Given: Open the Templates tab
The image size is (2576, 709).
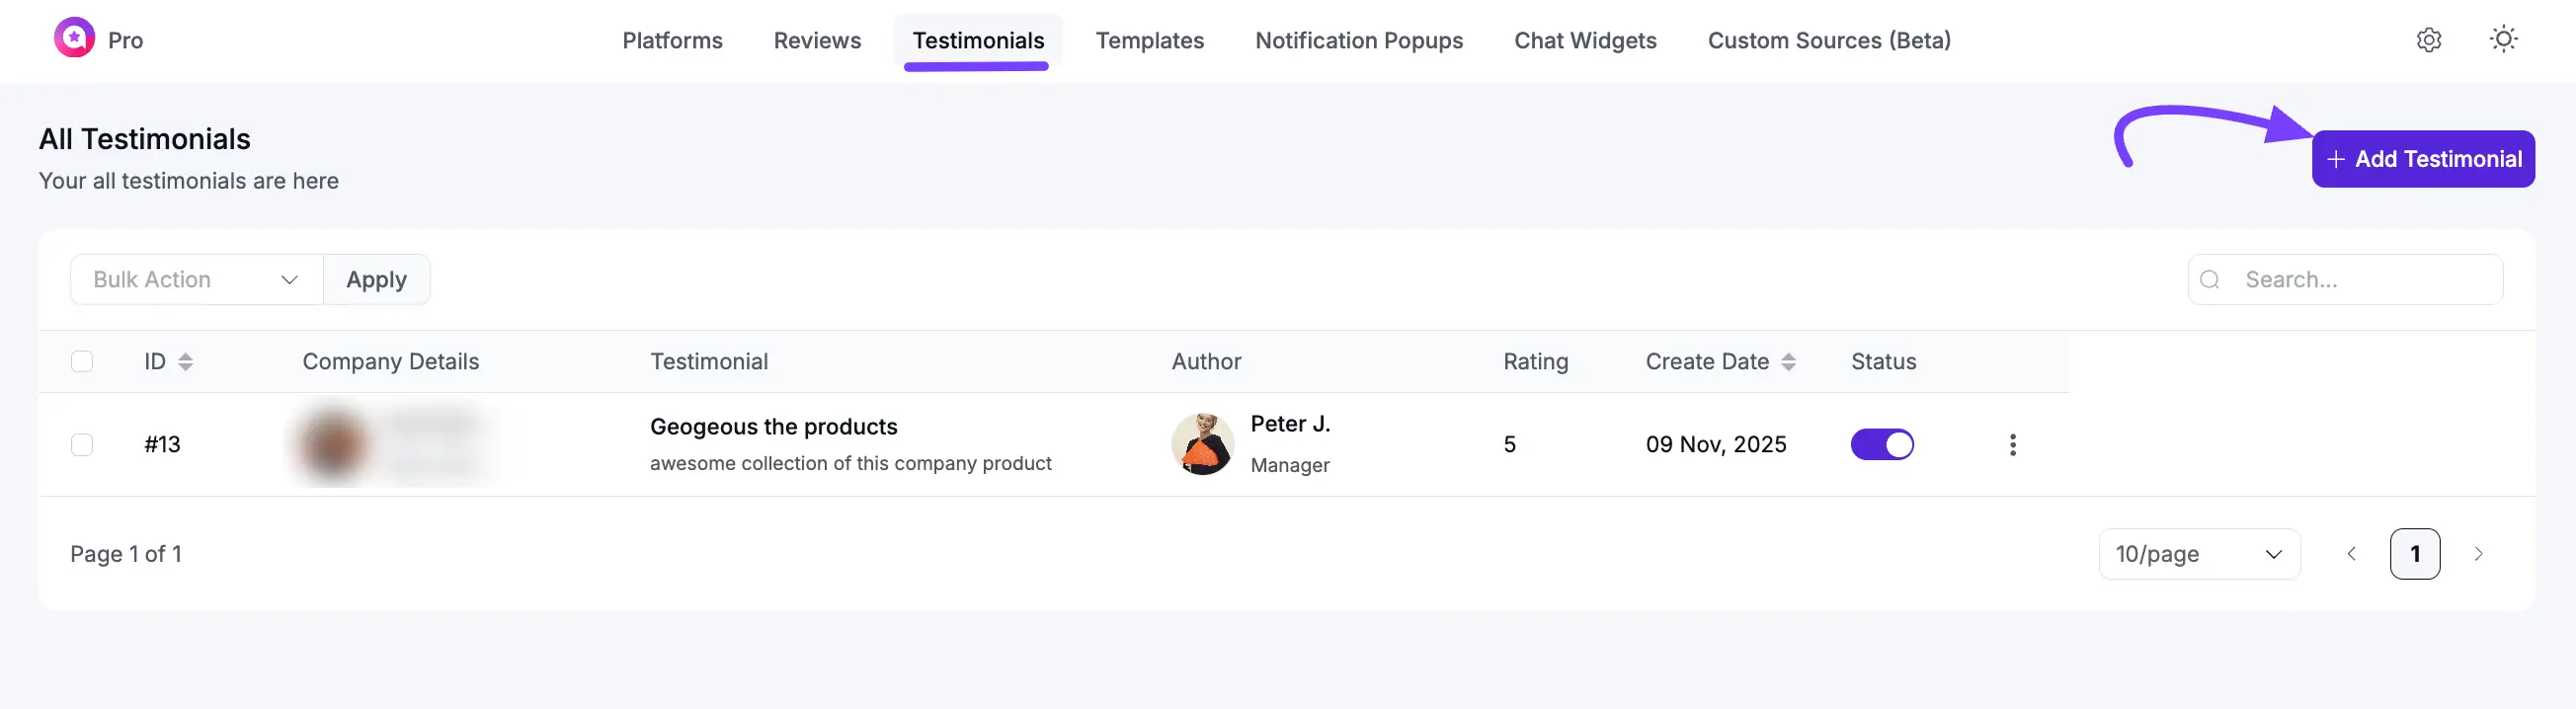Looking at the screenshot, I should pos(1149,41).
